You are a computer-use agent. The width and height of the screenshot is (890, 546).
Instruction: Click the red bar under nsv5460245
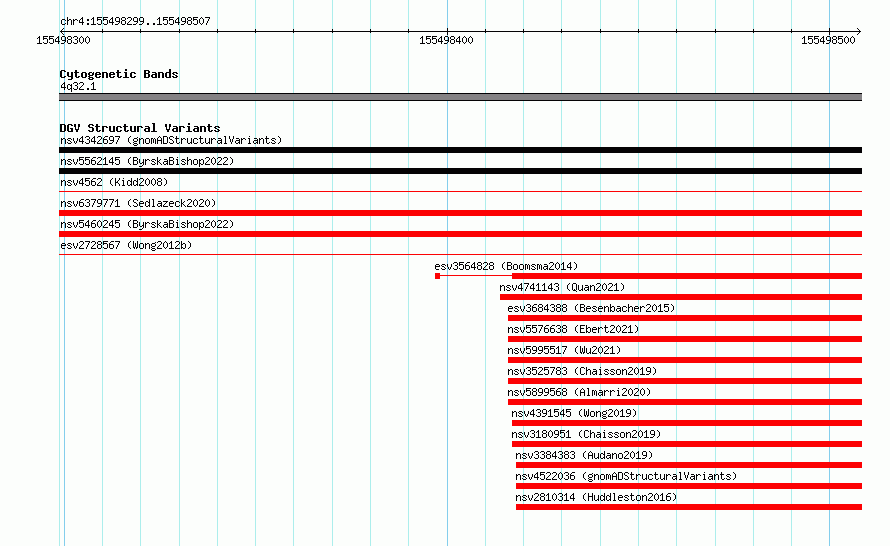(460, 234)
